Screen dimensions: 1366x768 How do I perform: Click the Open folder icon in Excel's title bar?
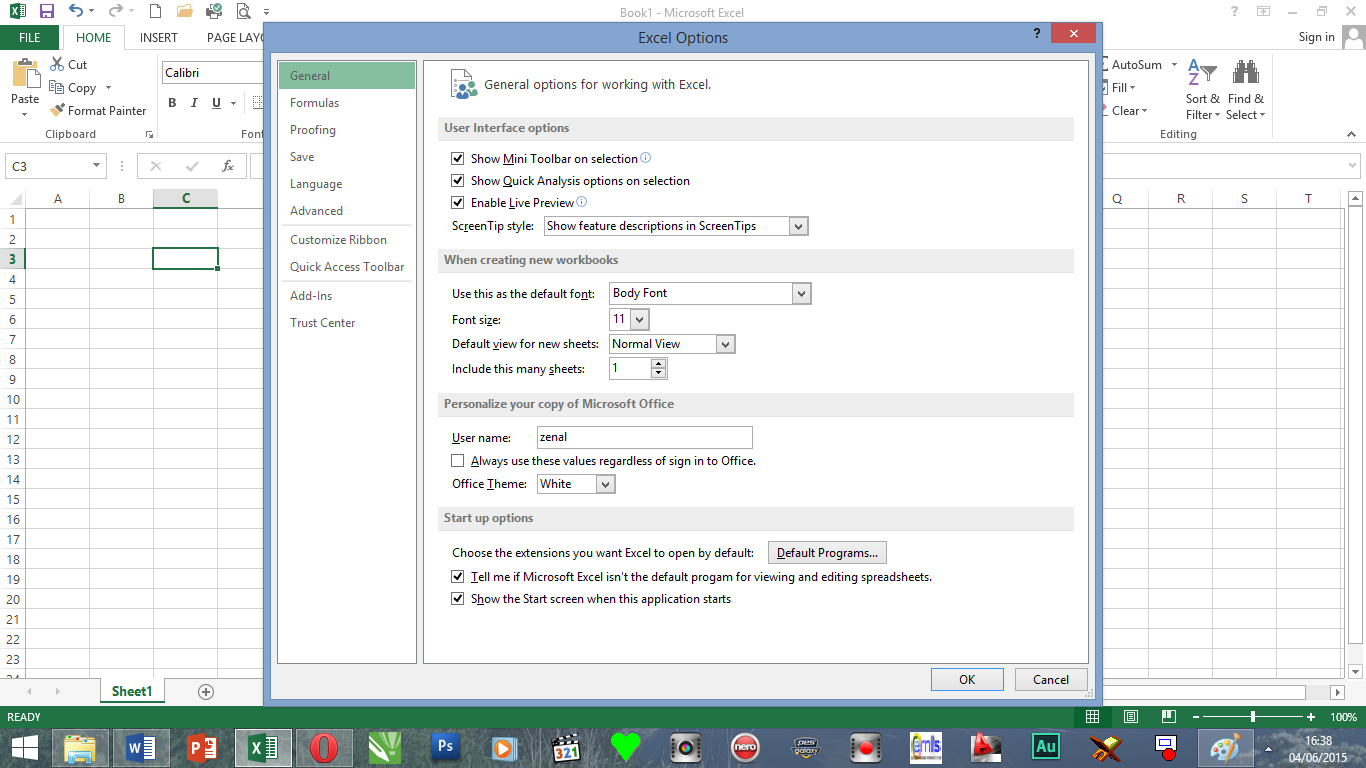click(184, 12)
